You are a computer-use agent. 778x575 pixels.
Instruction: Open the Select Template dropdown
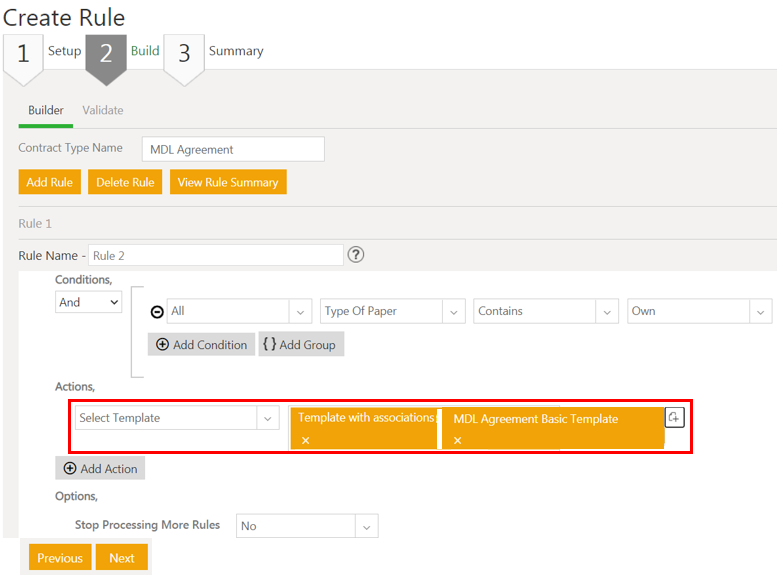(177, 418)
